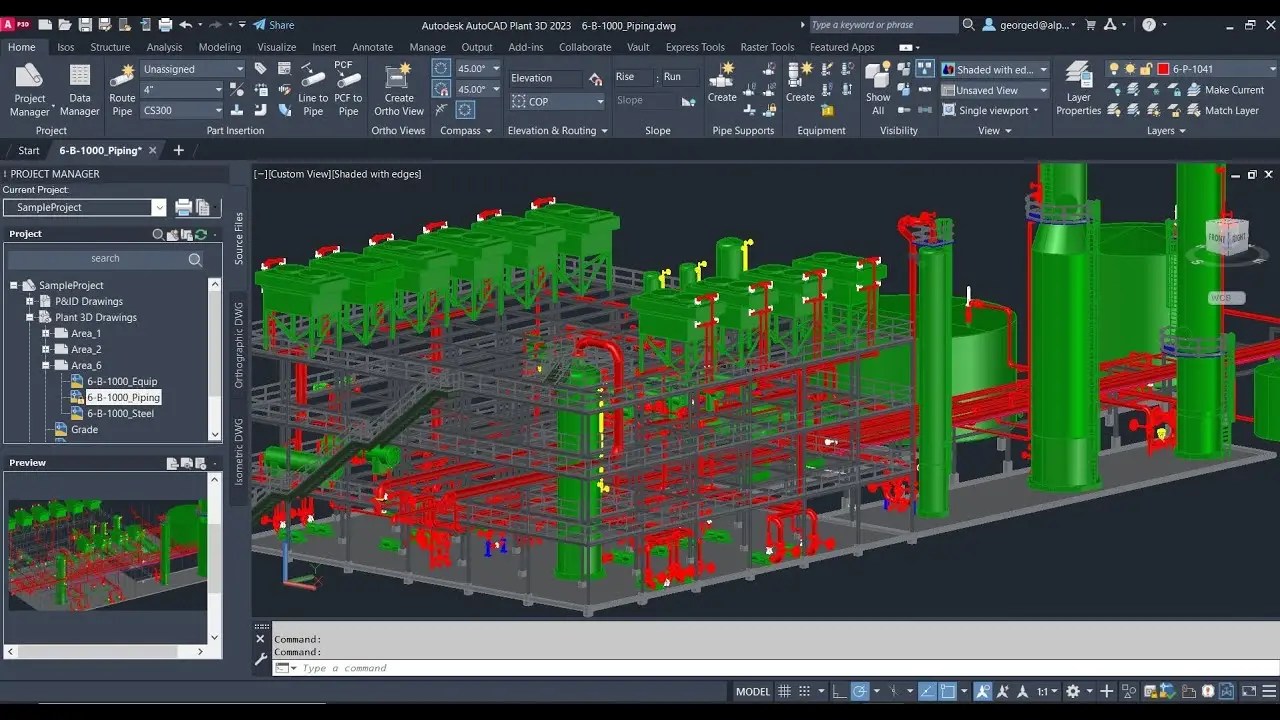Screen dimensions: 1280x720
Task: Toggle ortho mode in the status bar
Action: click(x=837, y=691)
